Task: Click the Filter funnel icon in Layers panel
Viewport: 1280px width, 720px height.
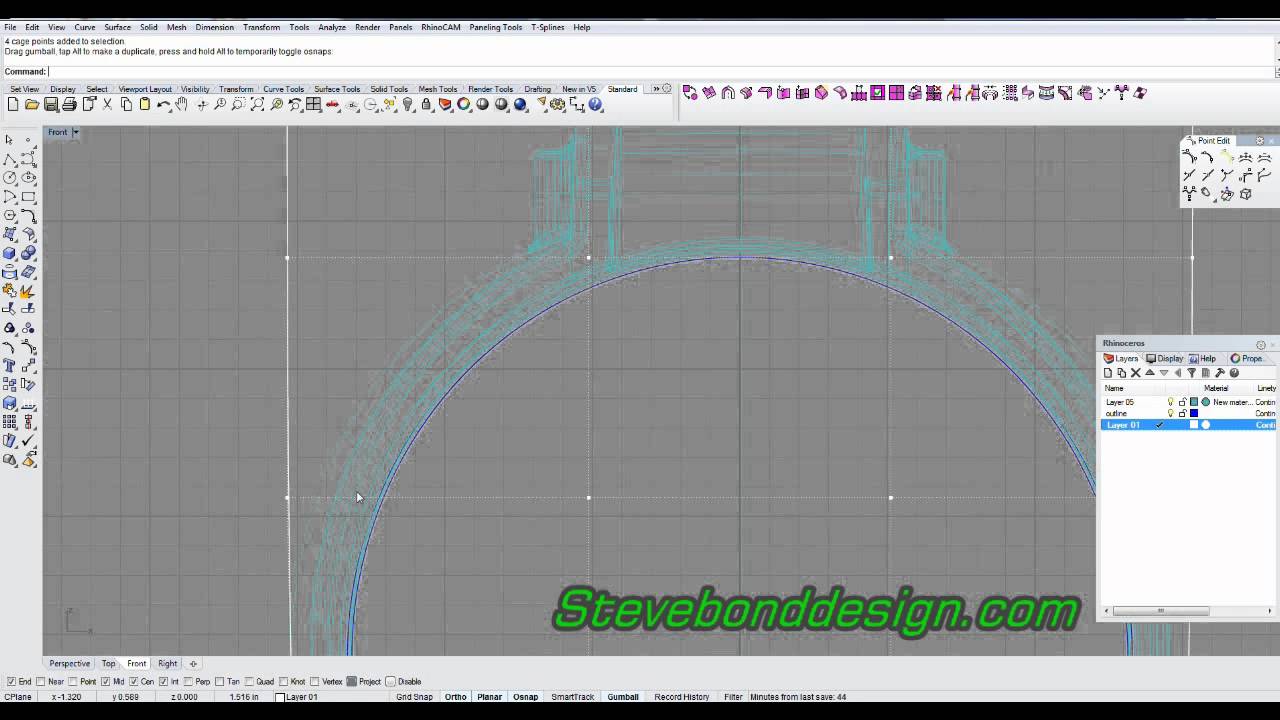Action: 1191,373
